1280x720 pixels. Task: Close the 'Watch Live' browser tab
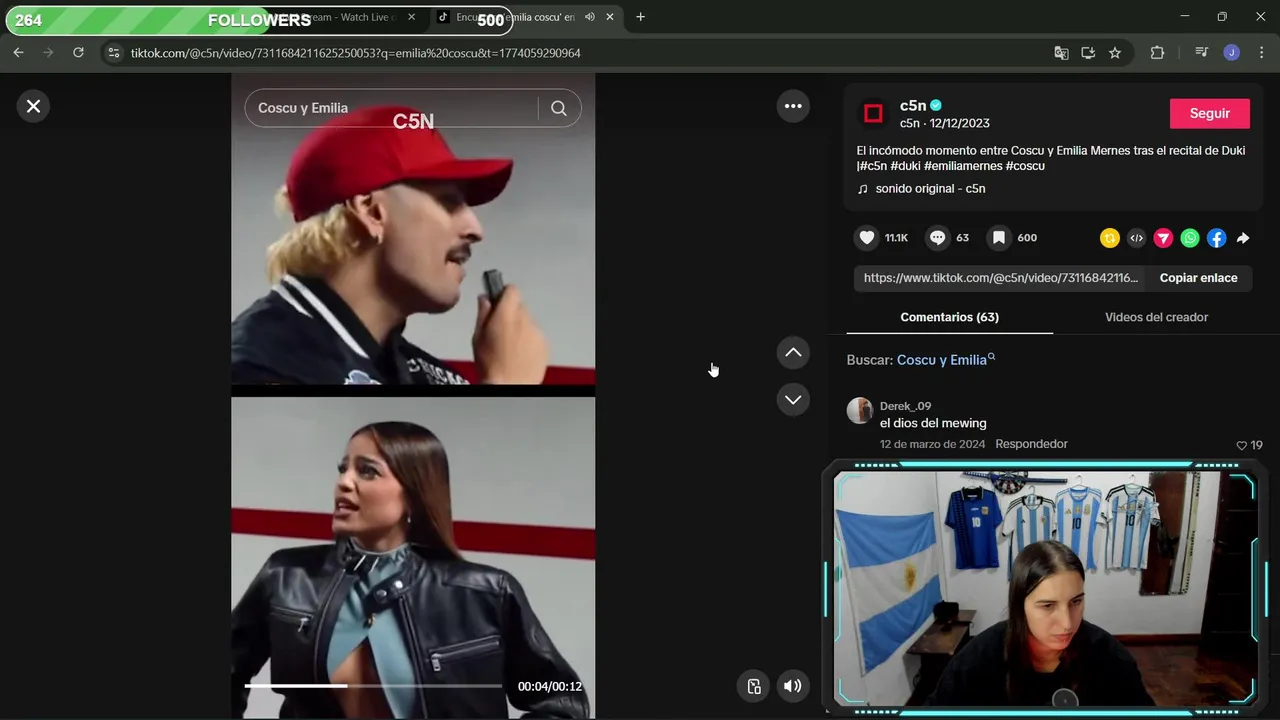(411, 17)
